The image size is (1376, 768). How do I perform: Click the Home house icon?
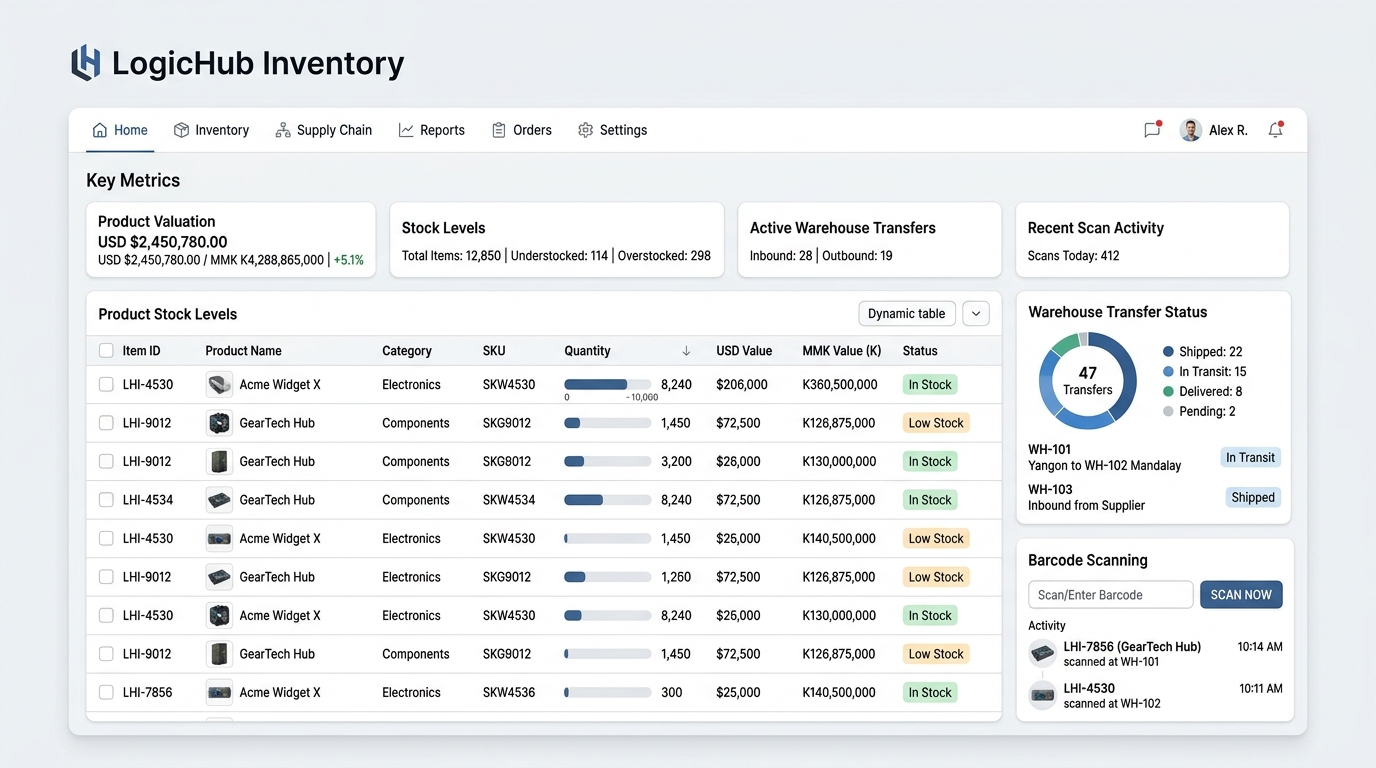point(100,130)
